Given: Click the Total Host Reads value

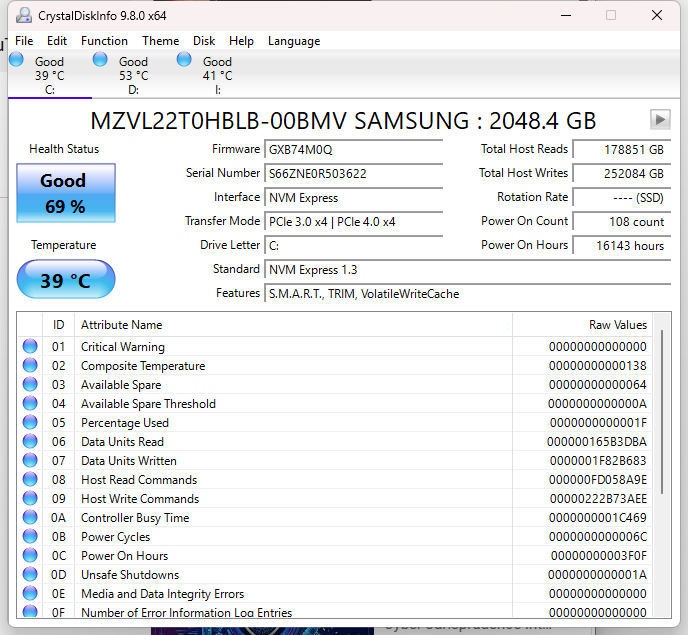Looking at the screenshot, I should pos(622,150).
